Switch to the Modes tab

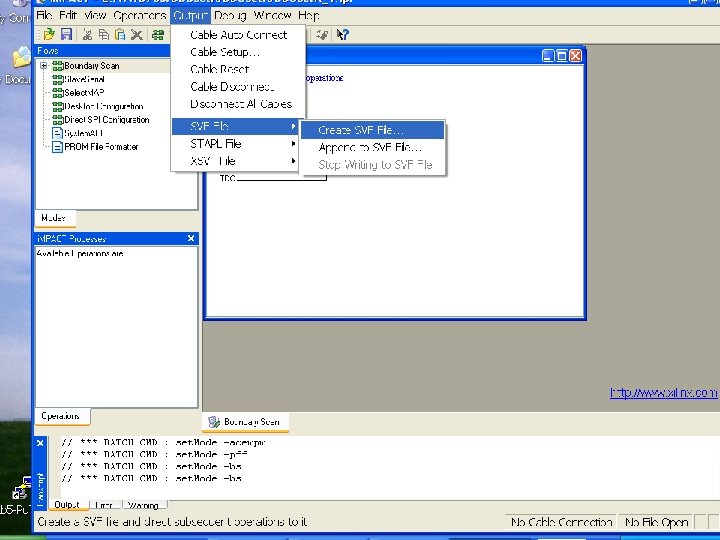click(x=54, y=218)
